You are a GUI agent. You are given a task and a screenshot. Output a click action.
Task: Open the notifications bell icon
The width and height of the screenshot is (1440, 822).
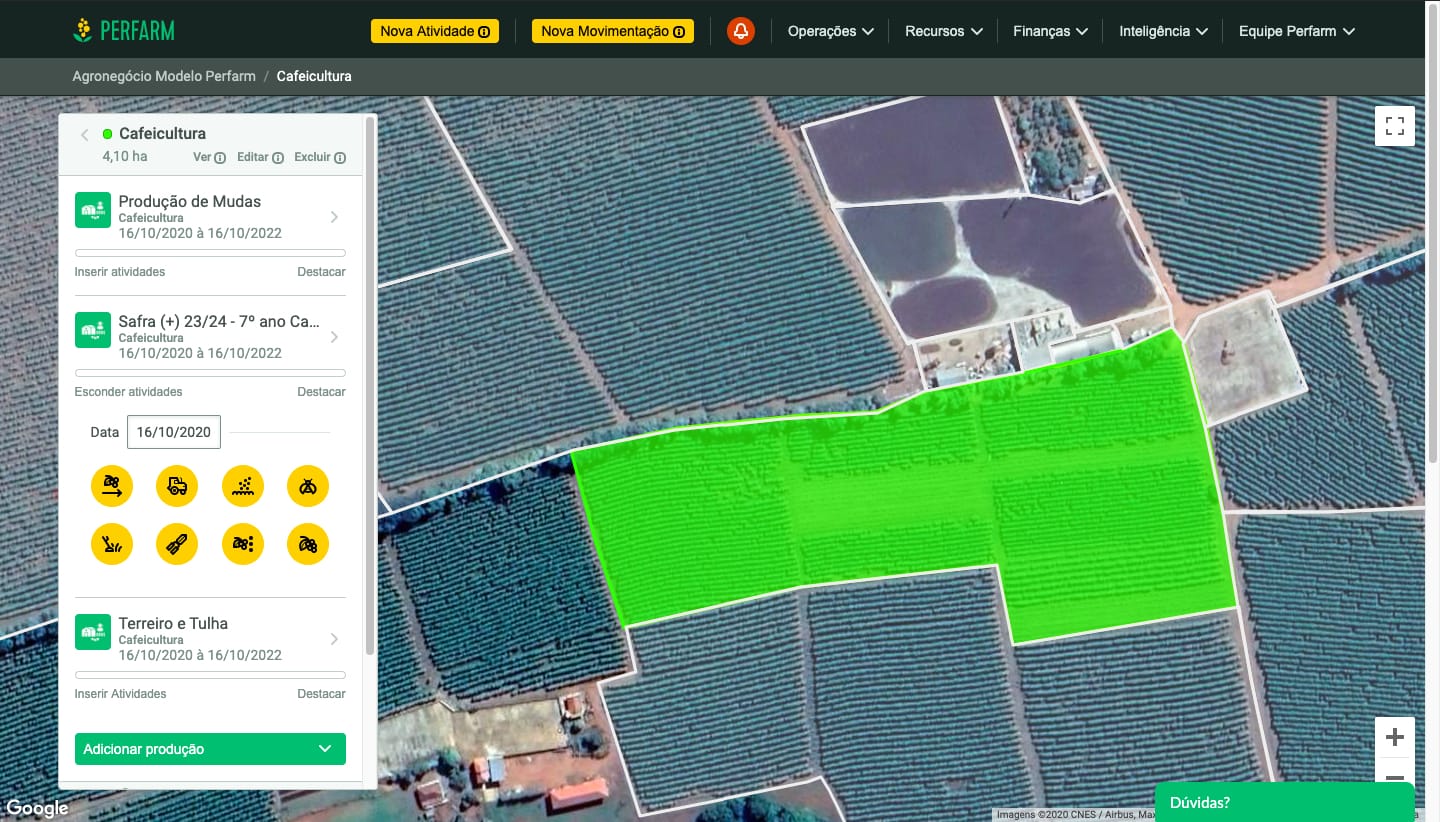(740, 31)
